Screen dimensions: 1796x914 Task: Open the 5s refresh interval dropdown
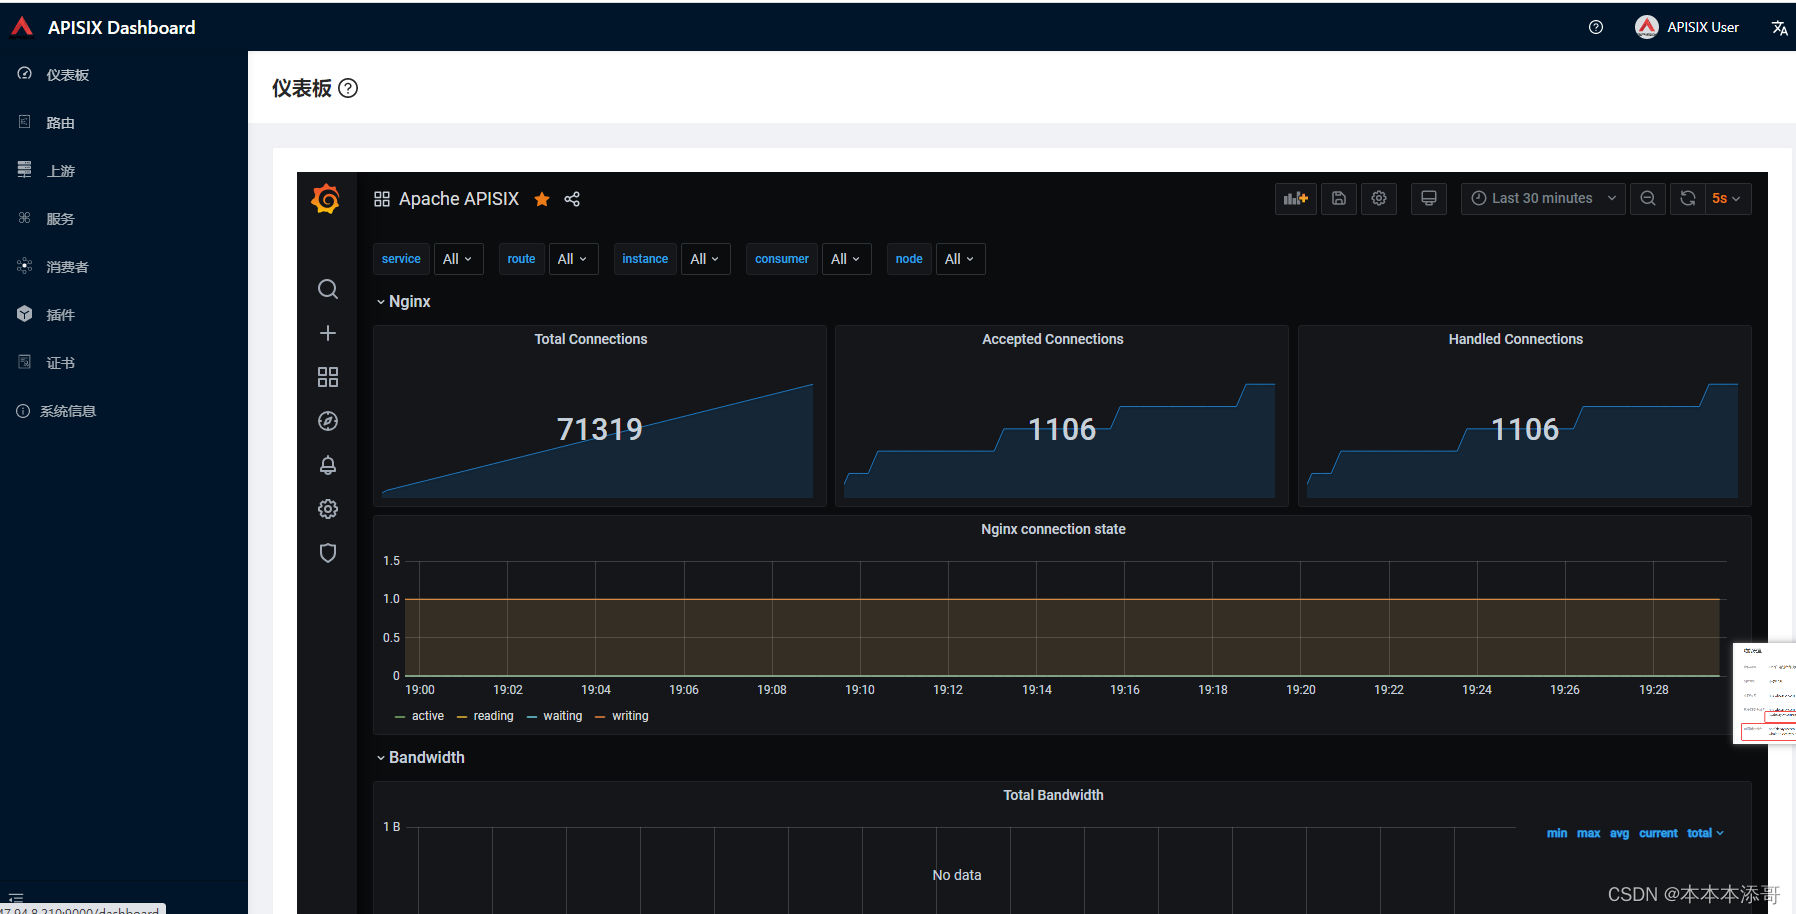coord(1727,198)
